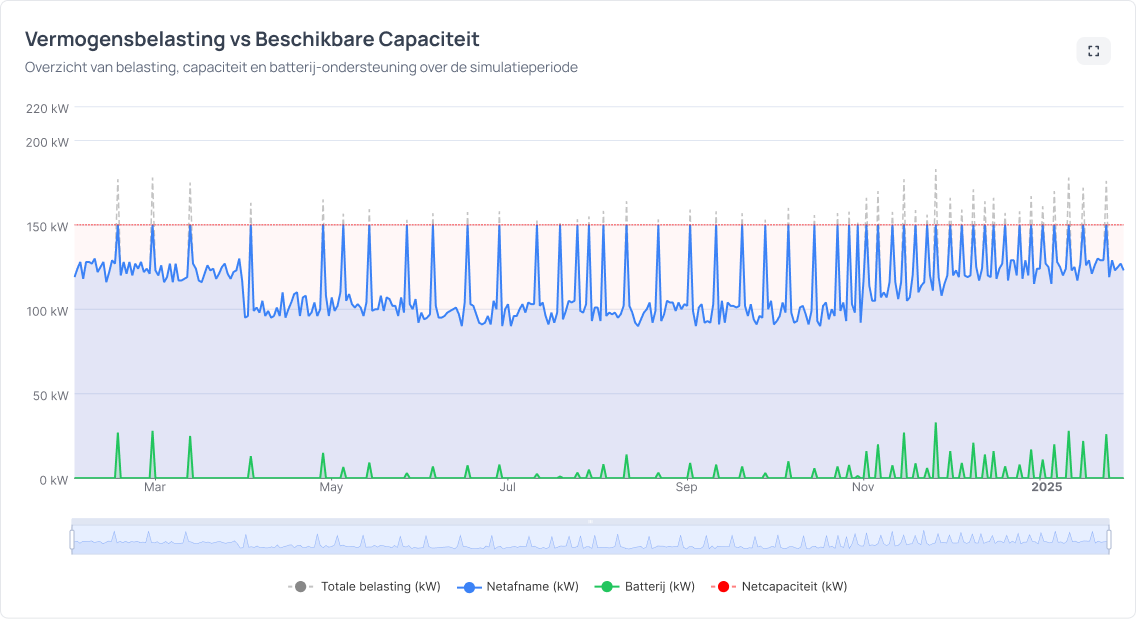Click the 'Jul' x-axis label

pyautogui.click(x=508, y=487)
